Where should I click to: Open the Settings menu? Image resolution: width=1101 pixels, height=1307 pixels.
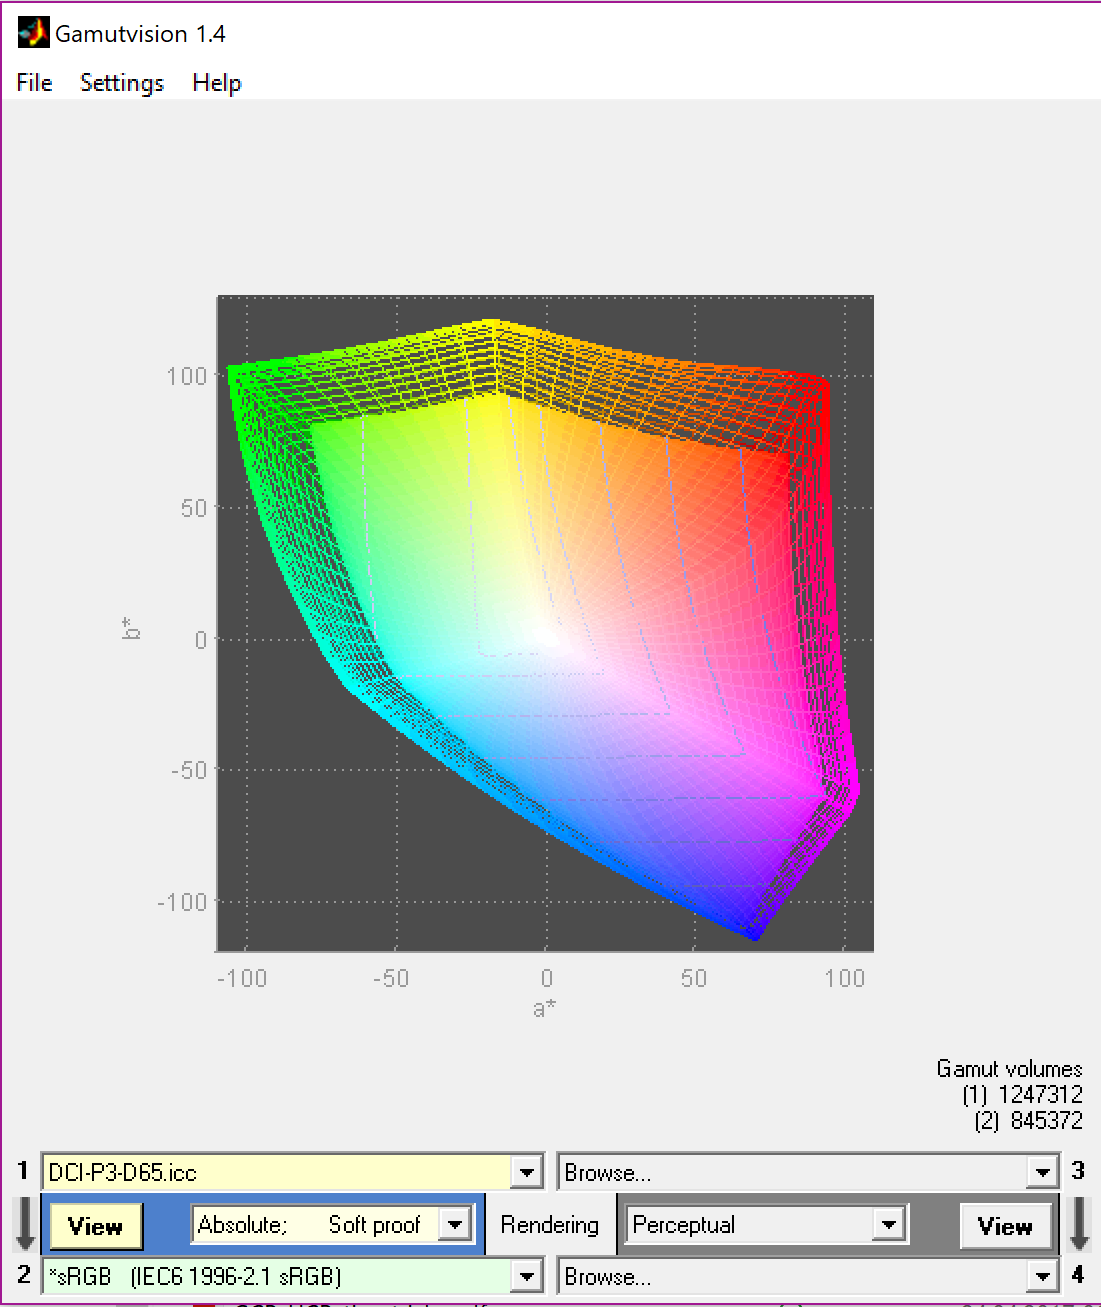click(x=121, y=83)
